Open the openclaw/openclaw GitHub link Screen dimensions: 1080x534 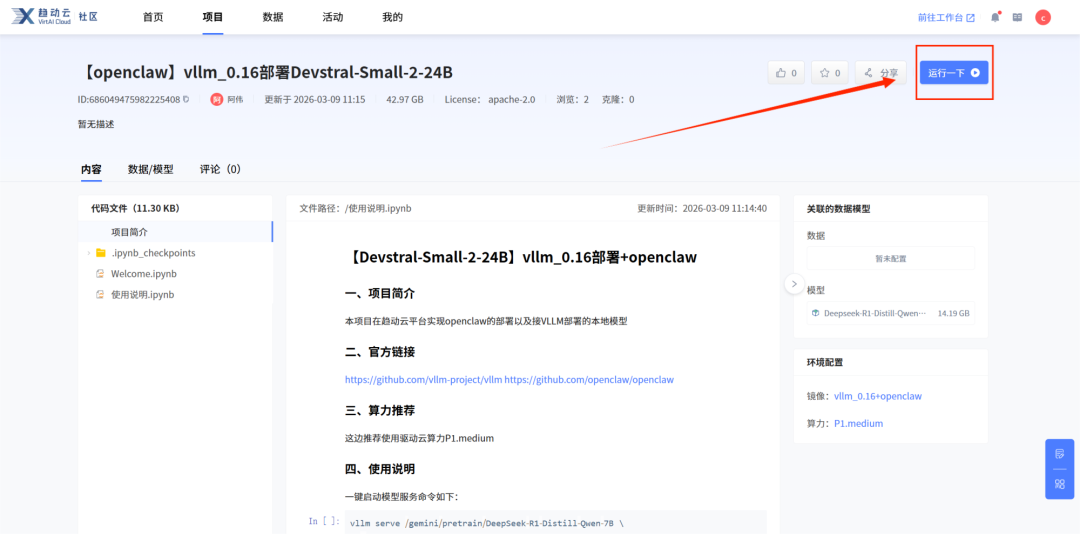pyautogui.click(x=589, y=379)
